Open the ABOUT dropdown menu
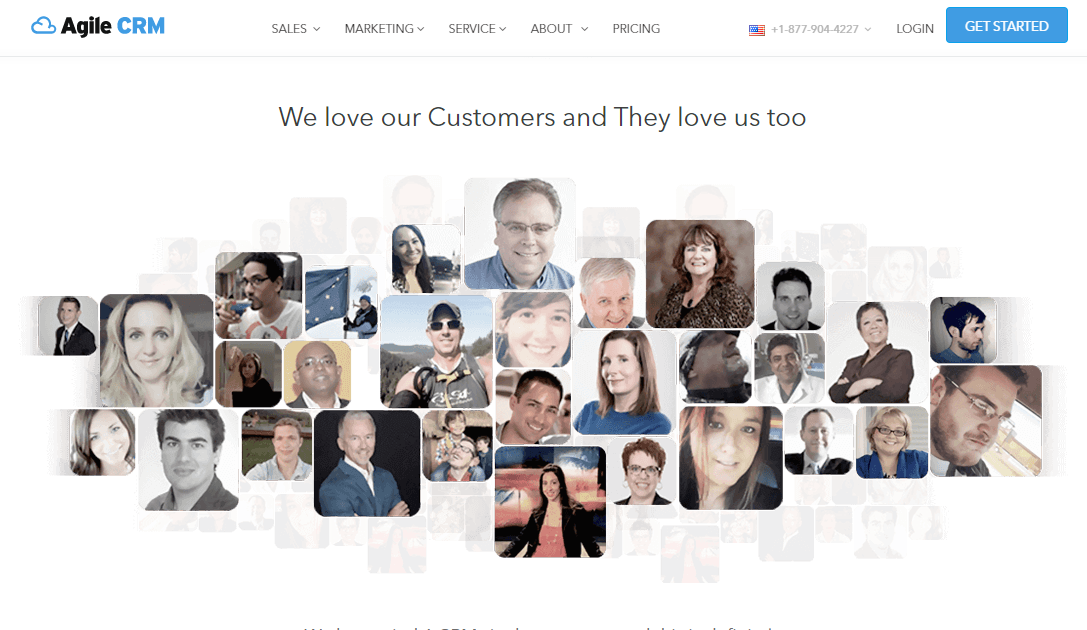 (559, 29)
